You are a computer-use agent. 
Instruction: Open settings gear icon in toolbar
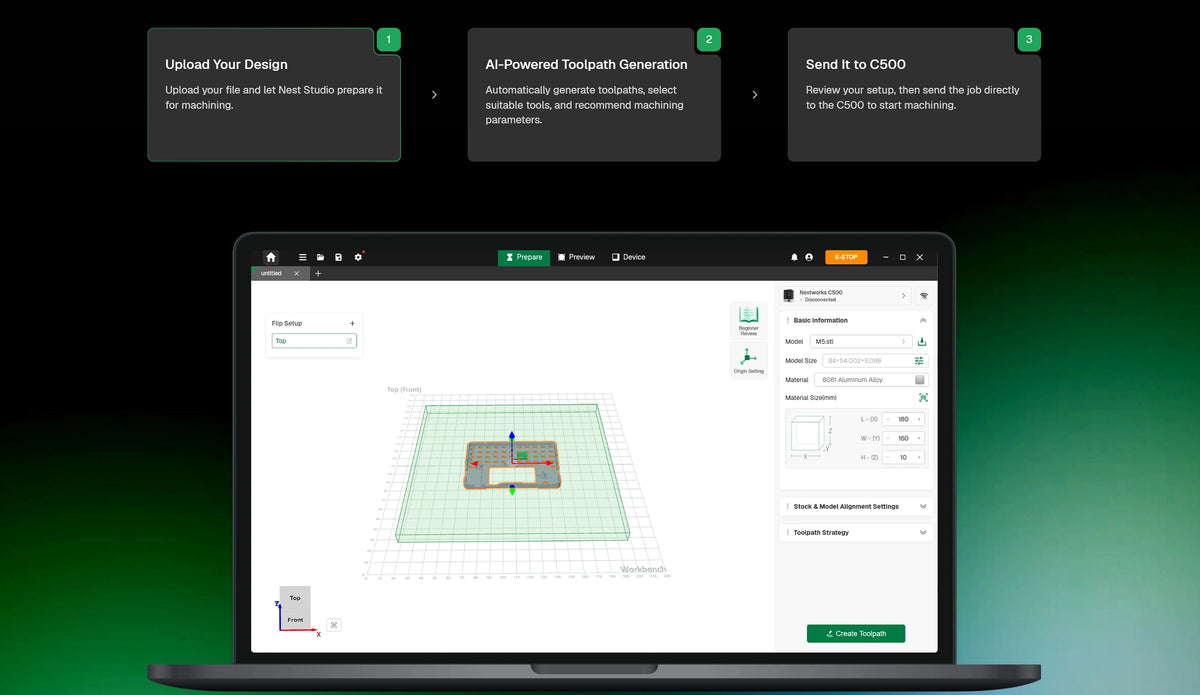[358, 257]
